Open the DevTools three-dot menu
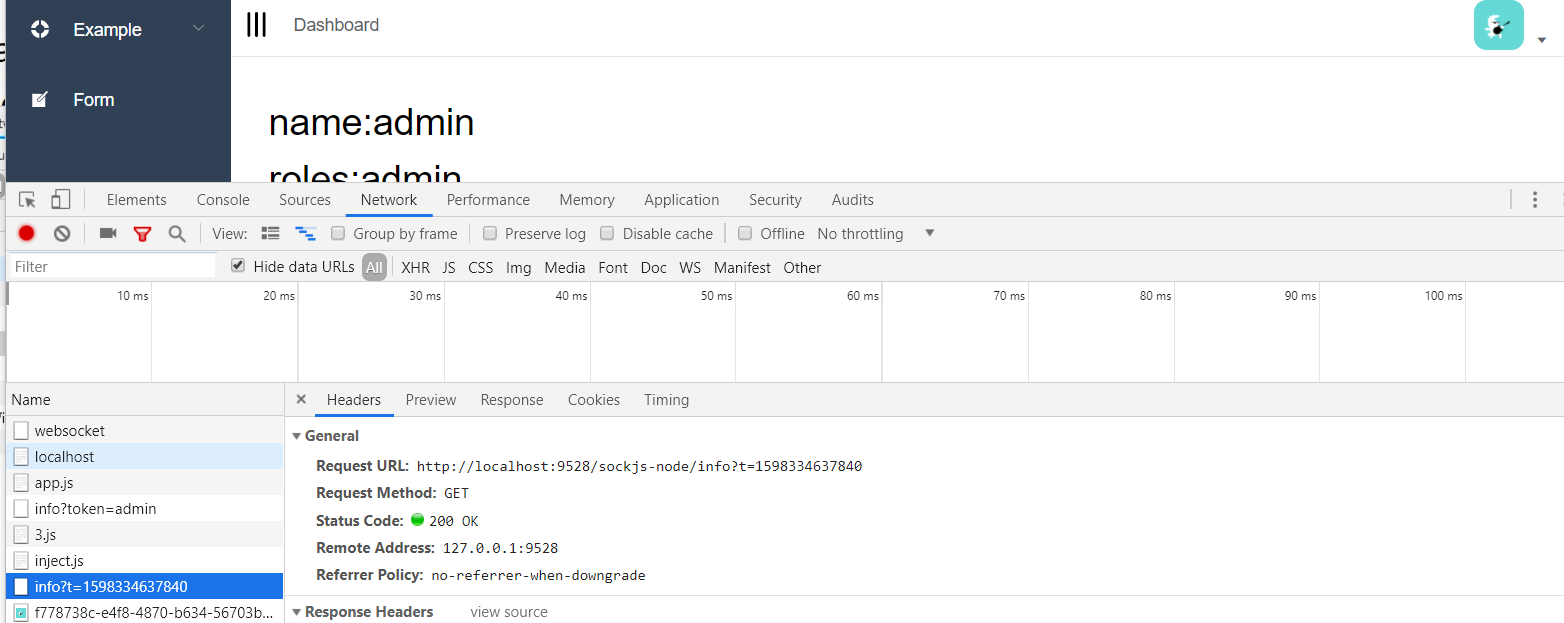 coord(1535,200)
